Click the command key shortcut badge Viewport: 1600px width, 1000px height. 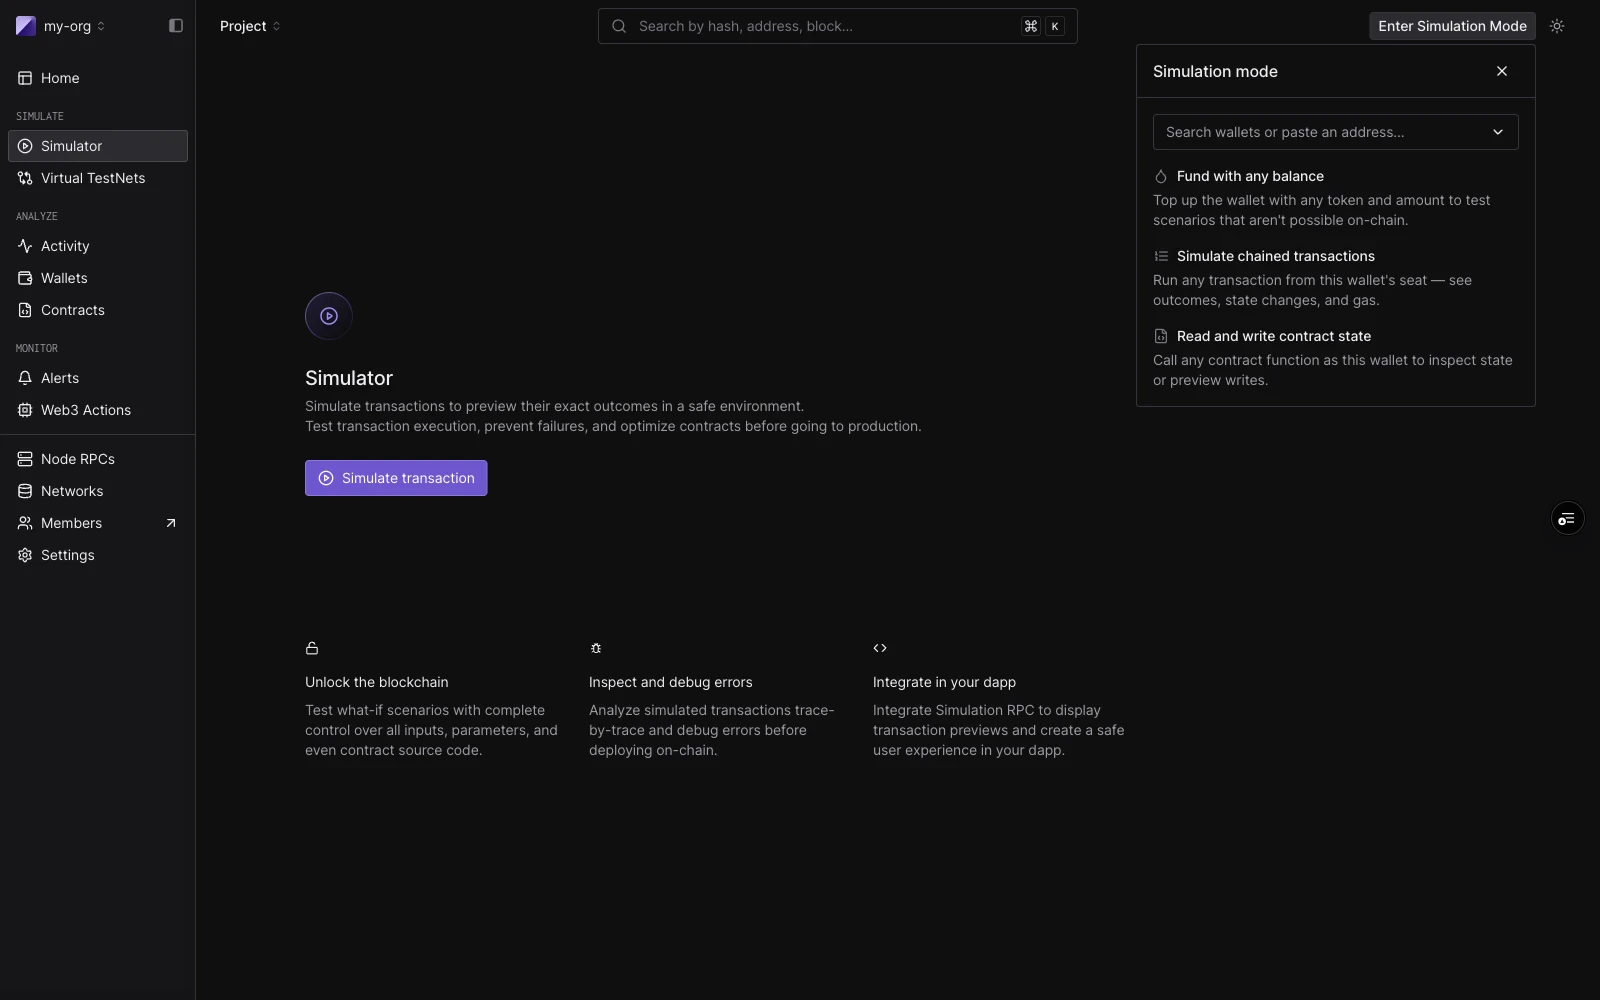coord(1031,26)
